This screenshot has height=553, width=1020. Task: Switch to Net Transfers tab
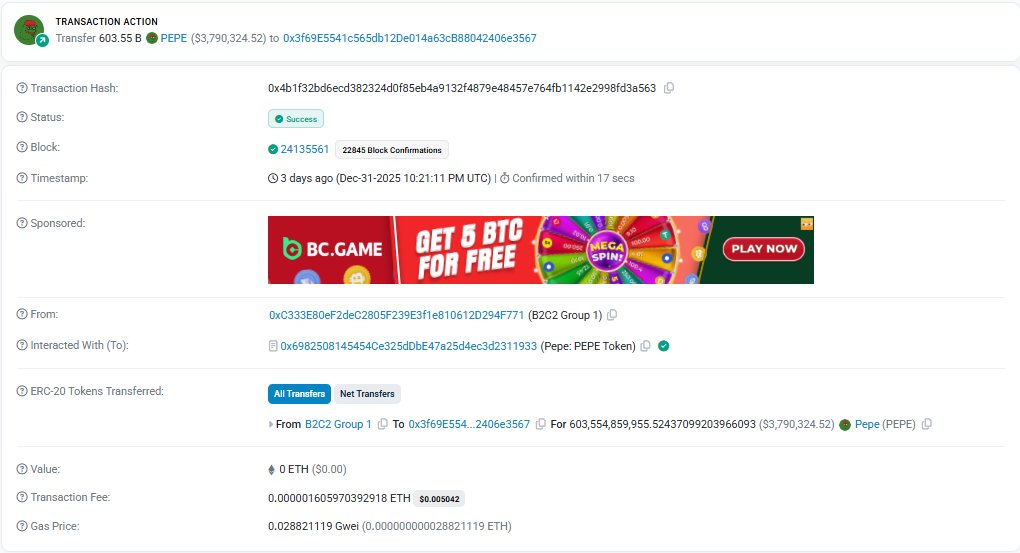pyautogui.click(x=367, y=394)
